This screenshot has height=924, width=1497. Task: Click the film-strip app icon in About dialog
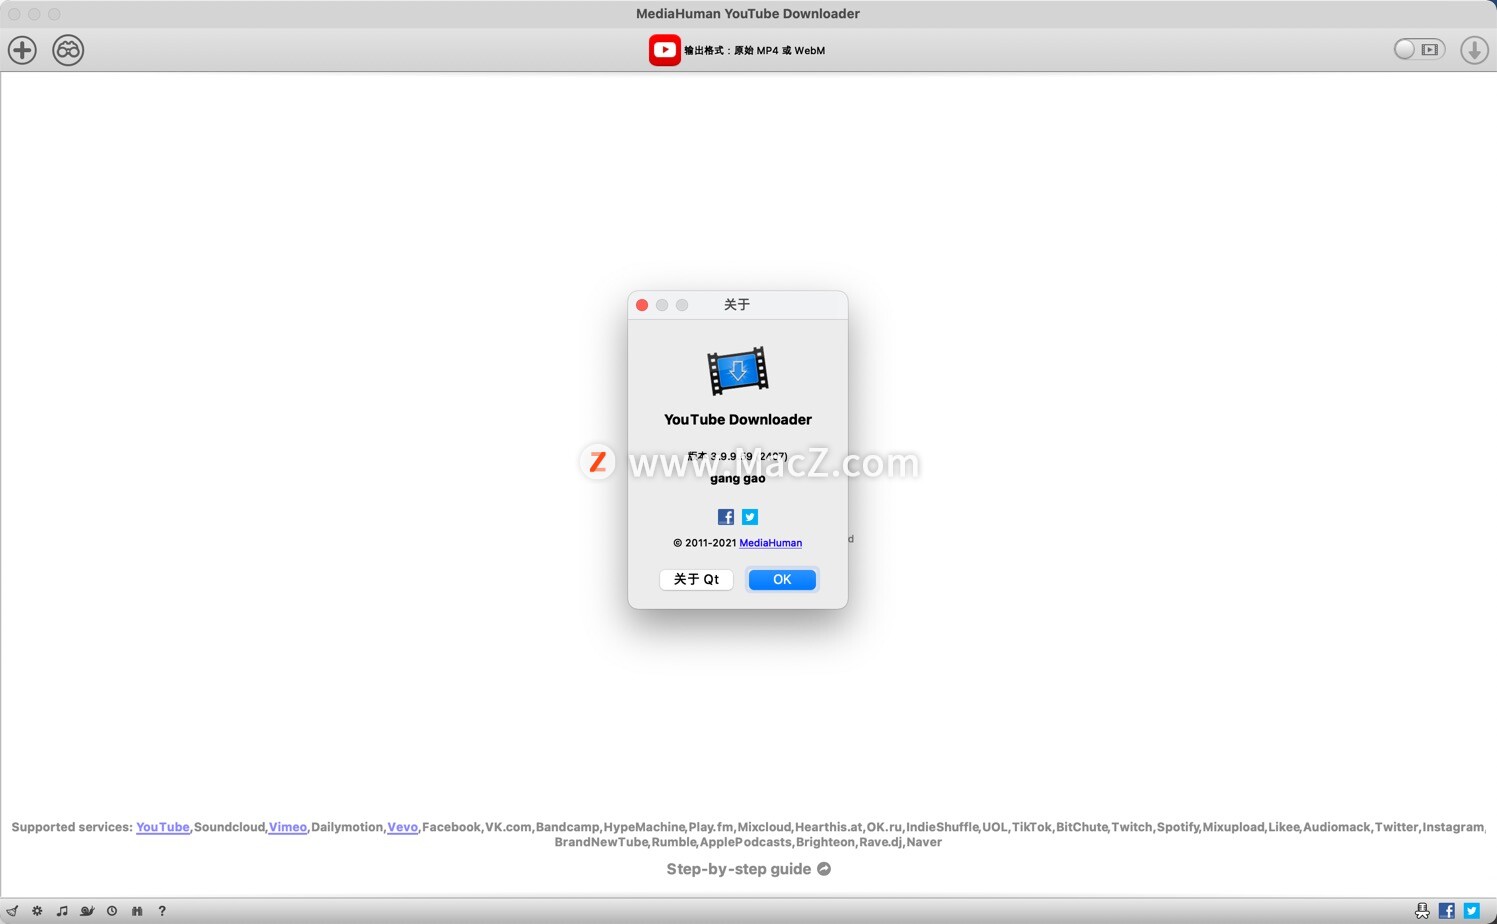pos(738,371)
